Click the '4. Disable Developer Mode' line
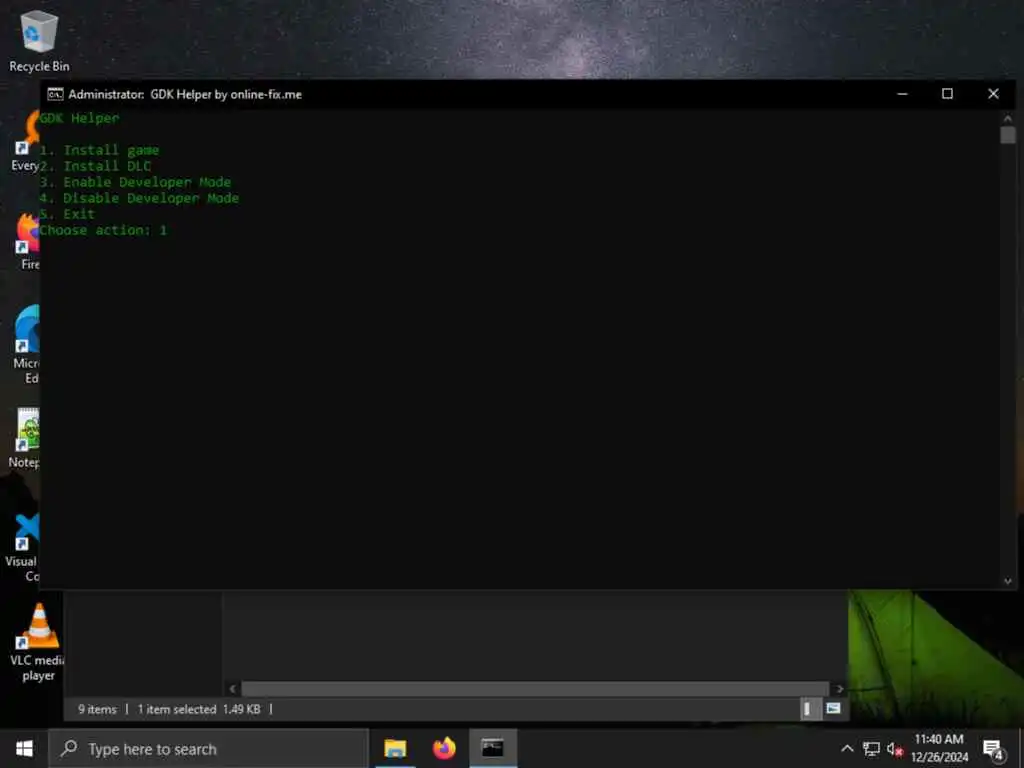Image resolution: width=1024 pixels, height=768 pixels. (139, 198)
